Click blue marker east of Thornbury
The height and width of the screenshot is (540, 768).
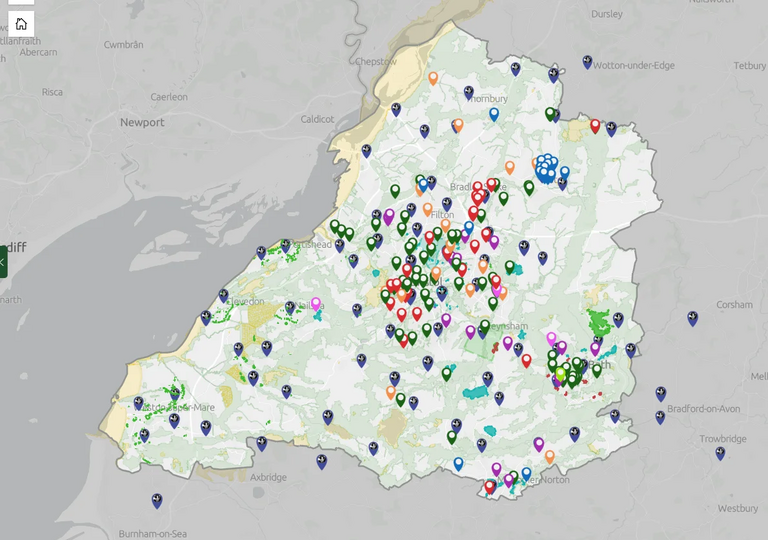[494, 114]
